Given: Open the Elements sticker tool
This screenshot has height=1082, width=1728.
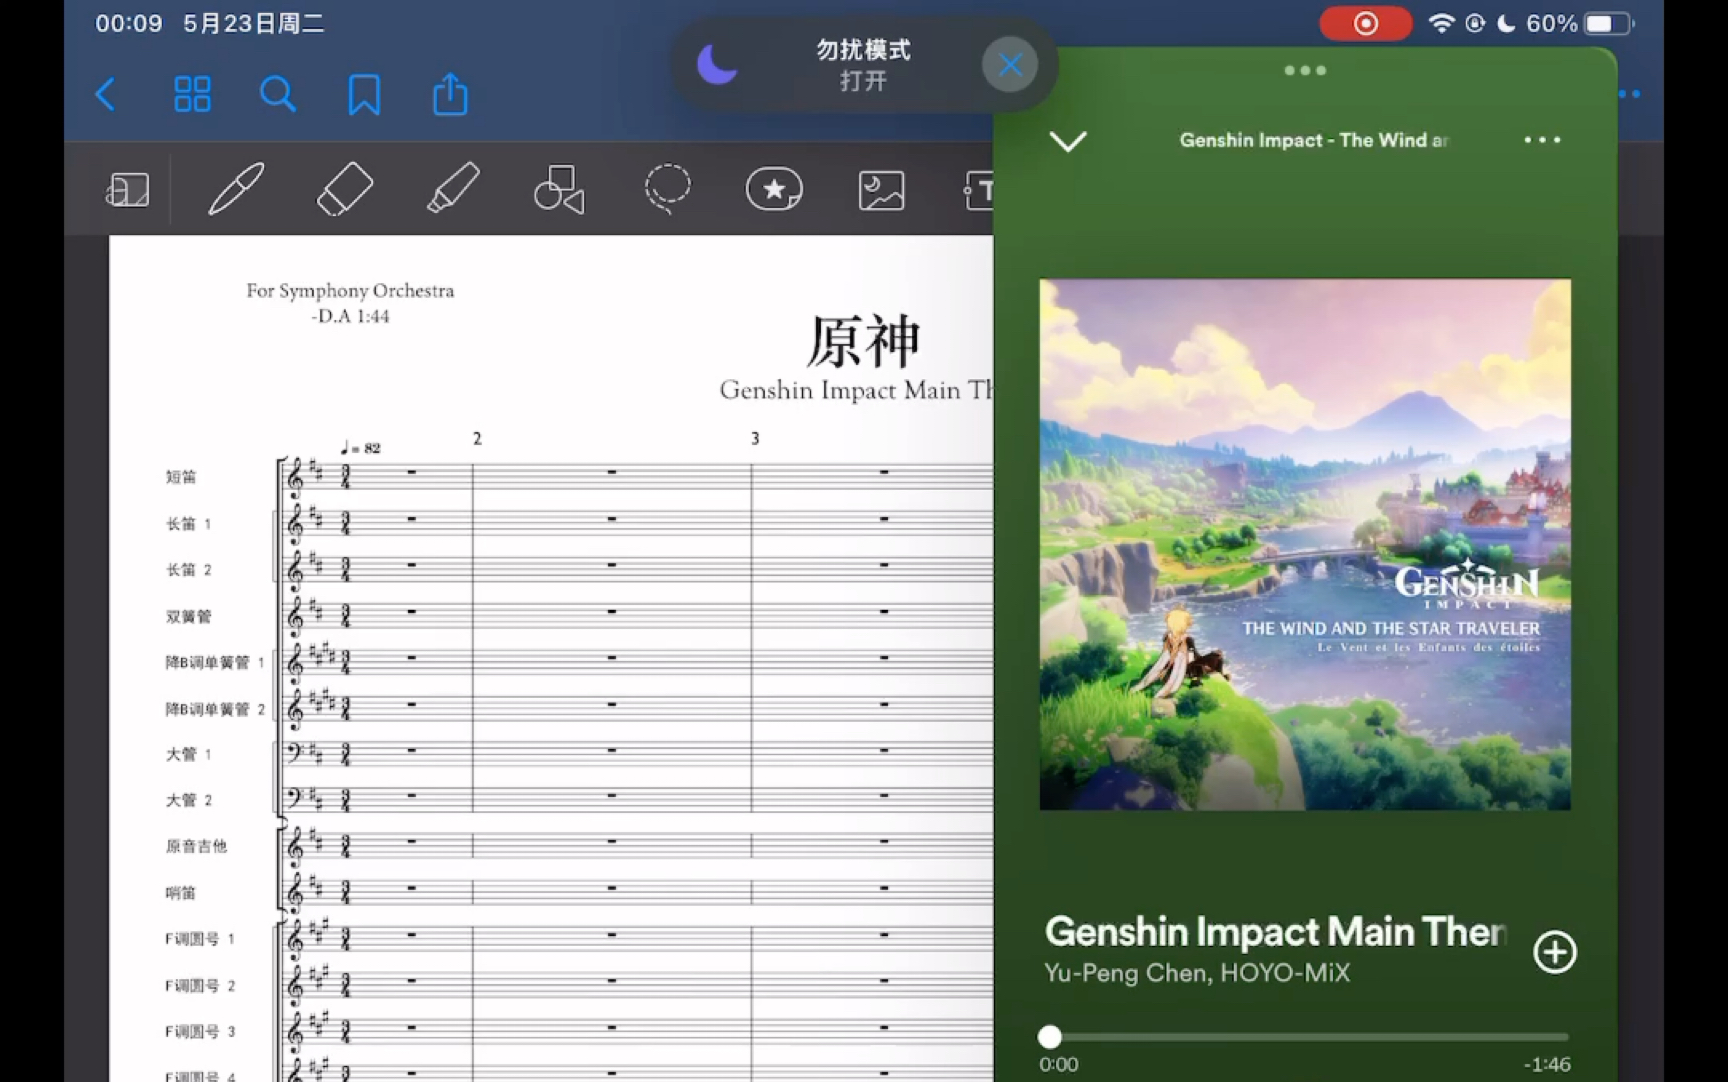Looking at the screenshot, I should click(774, 189).
